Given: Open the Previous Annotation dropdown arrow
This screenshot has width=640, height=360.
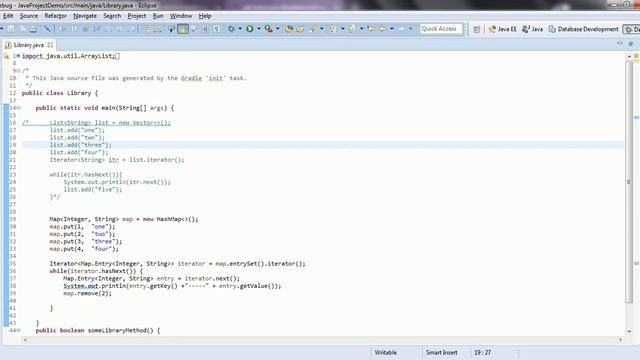Looking at the screenshot, I should 361,29.
